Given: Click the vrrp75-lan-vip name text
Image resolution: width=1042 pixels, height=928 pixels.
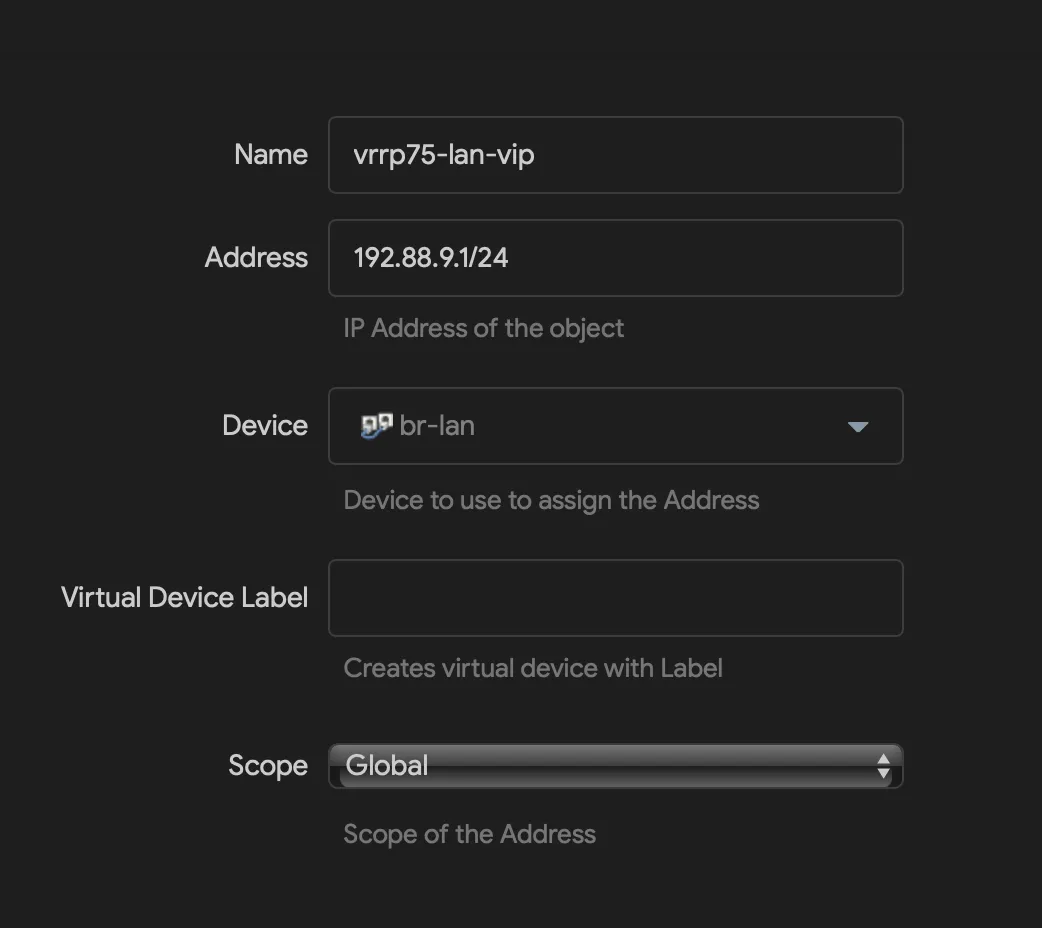Looking at the screenshot, I should coord(443,155).
